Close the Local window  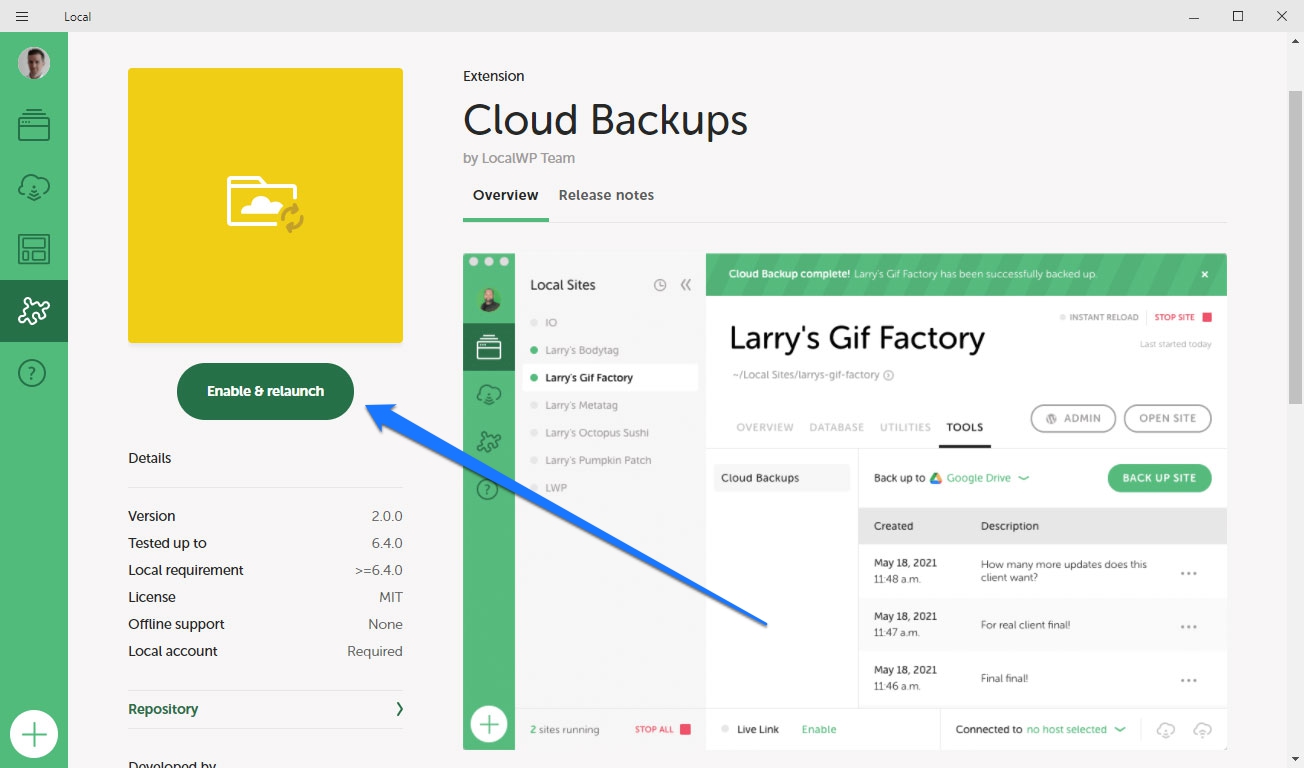tap(1282, 16)
